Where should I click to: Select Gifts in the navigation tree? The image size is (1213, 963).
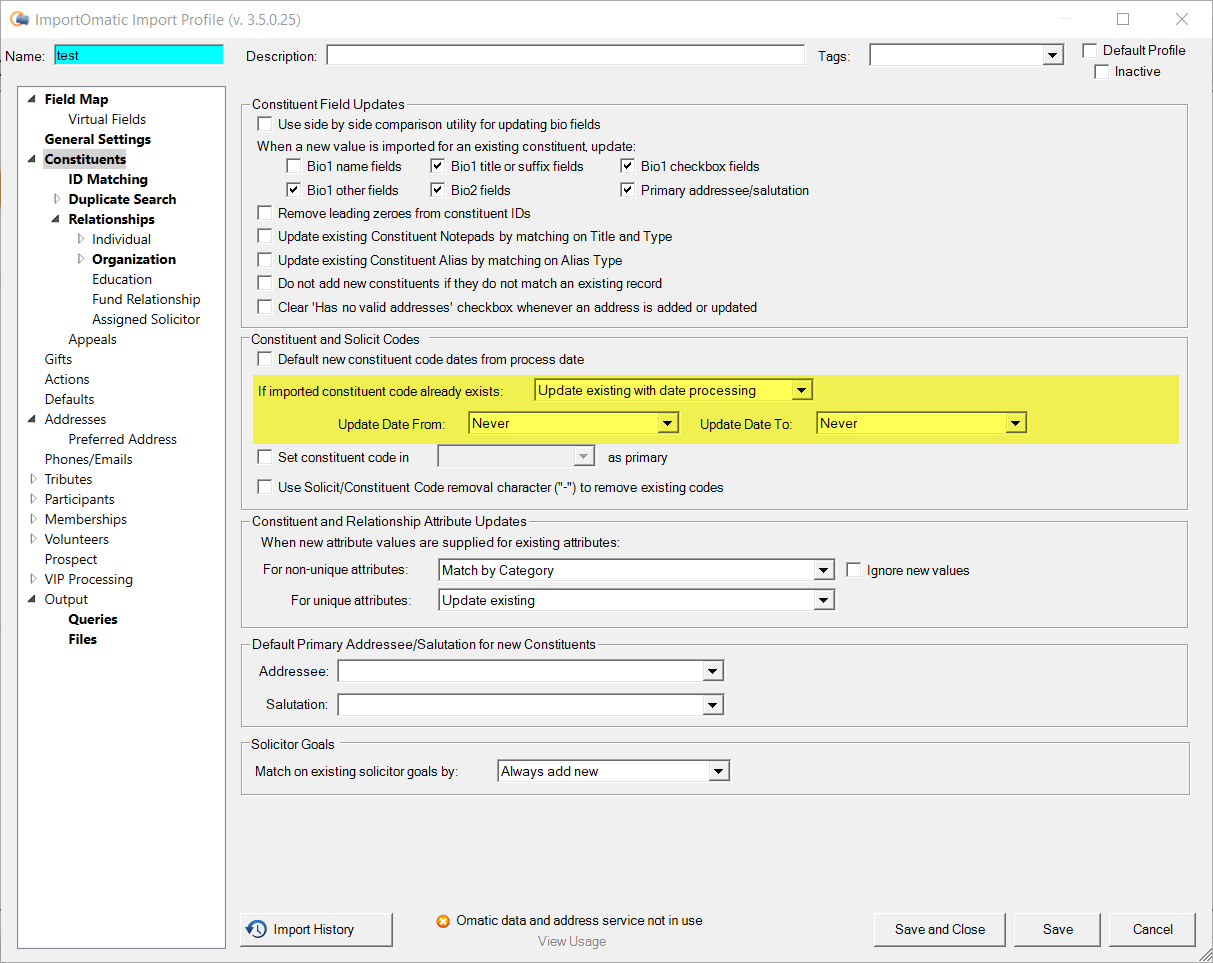(58, 359)
